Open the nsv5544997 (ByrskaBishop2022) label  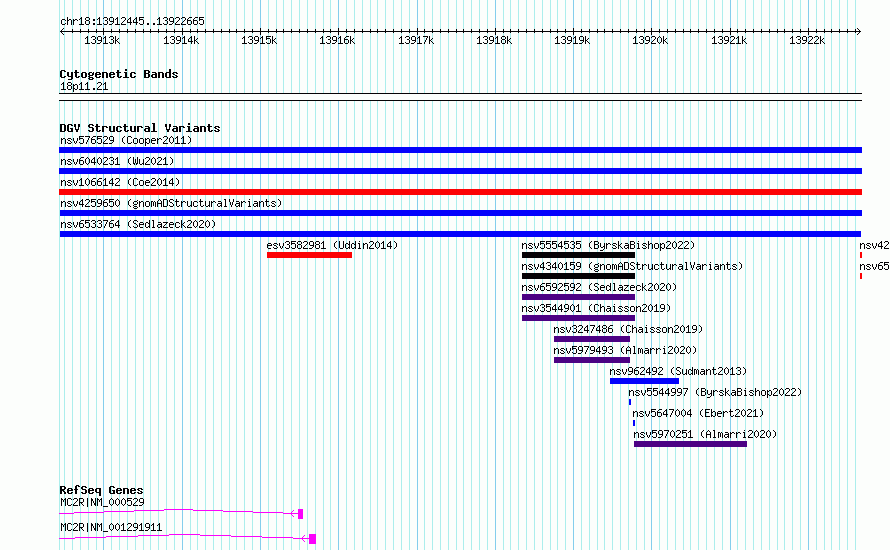[715, 392]
